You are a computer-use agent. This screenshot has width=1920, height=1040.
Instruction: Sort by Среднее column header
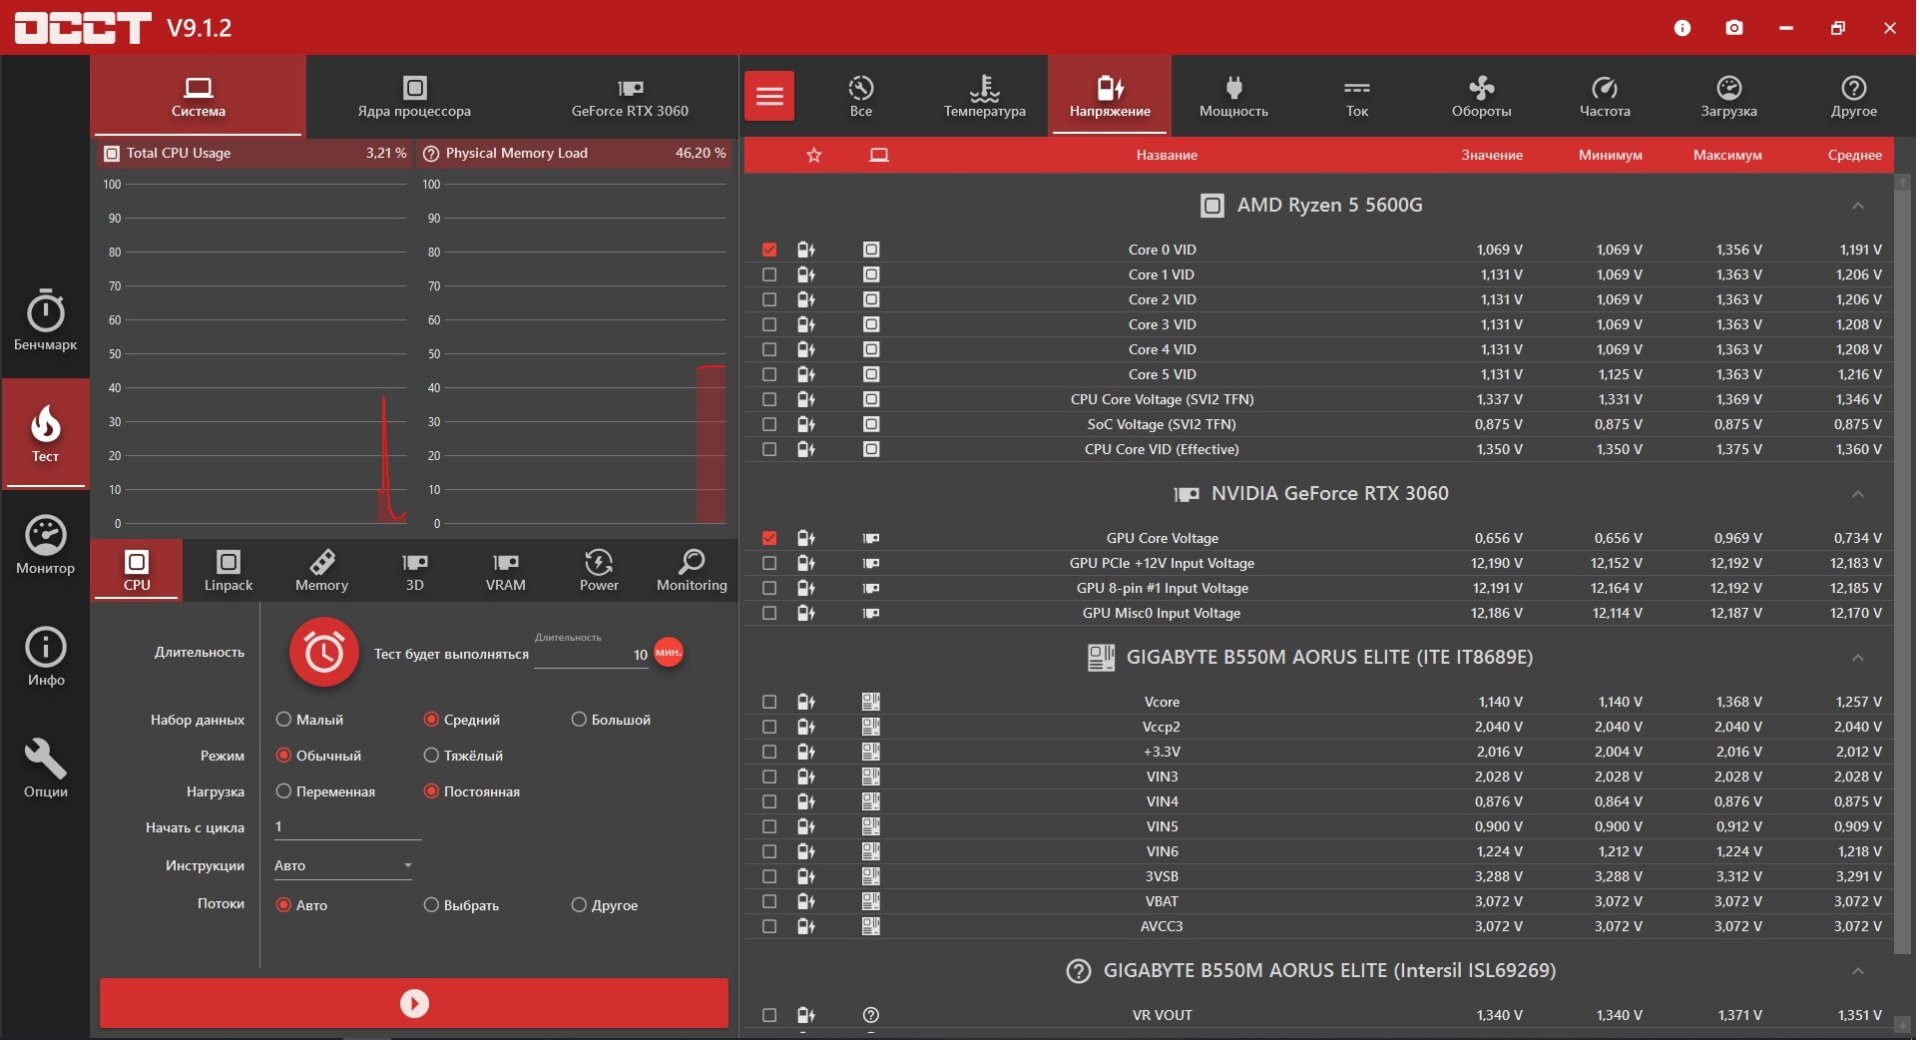[x=1854, y=155]
